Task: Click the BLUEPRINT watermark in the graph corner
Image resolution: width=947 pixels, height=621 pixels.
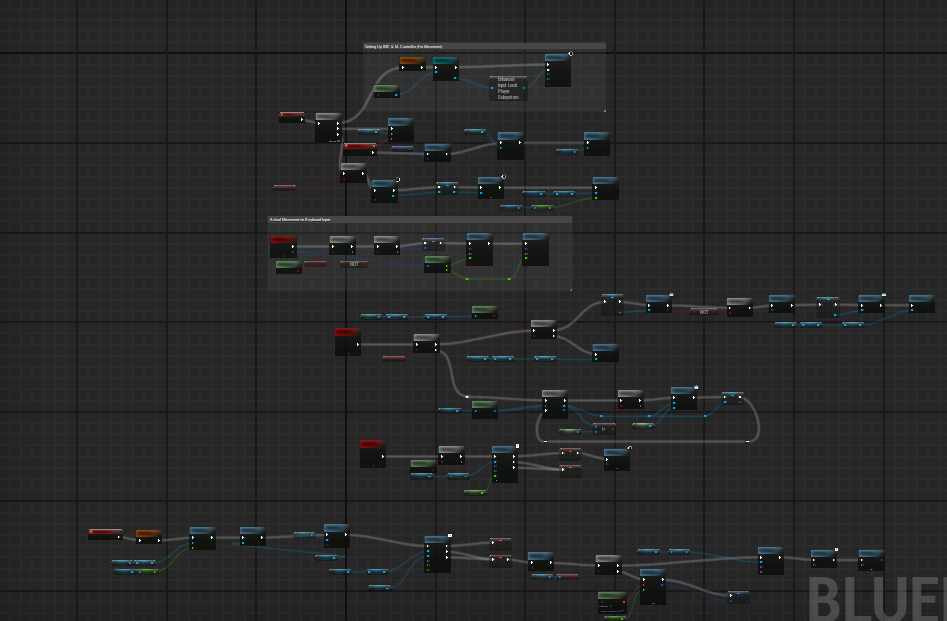Action: 875,596
